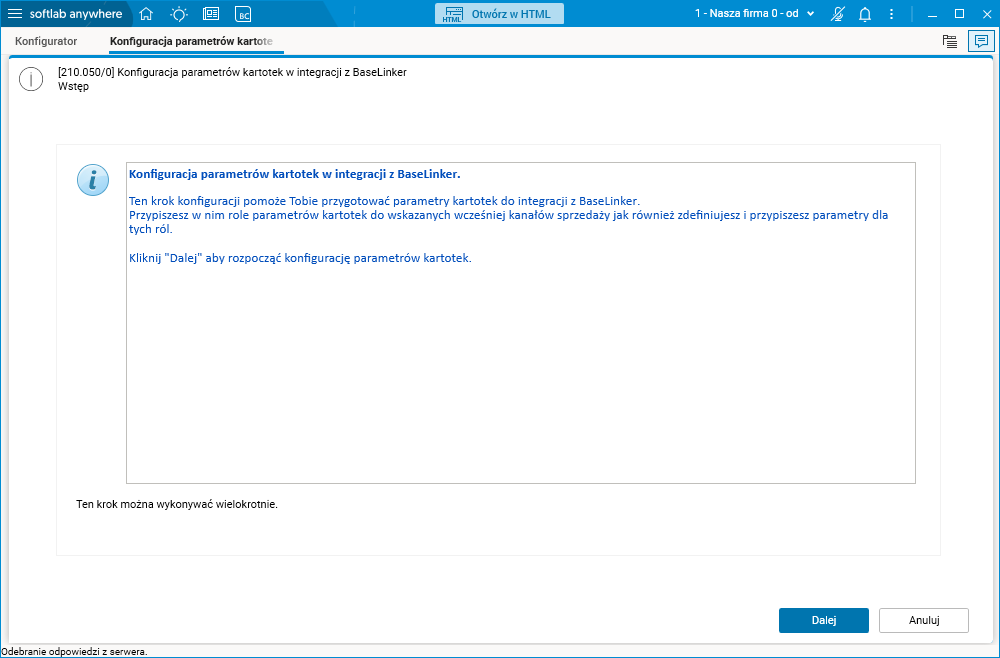Close the softlab anywhere window
Image resolution: width=1000 pixels, height=658 pixels.
click(x=987, y=13)
